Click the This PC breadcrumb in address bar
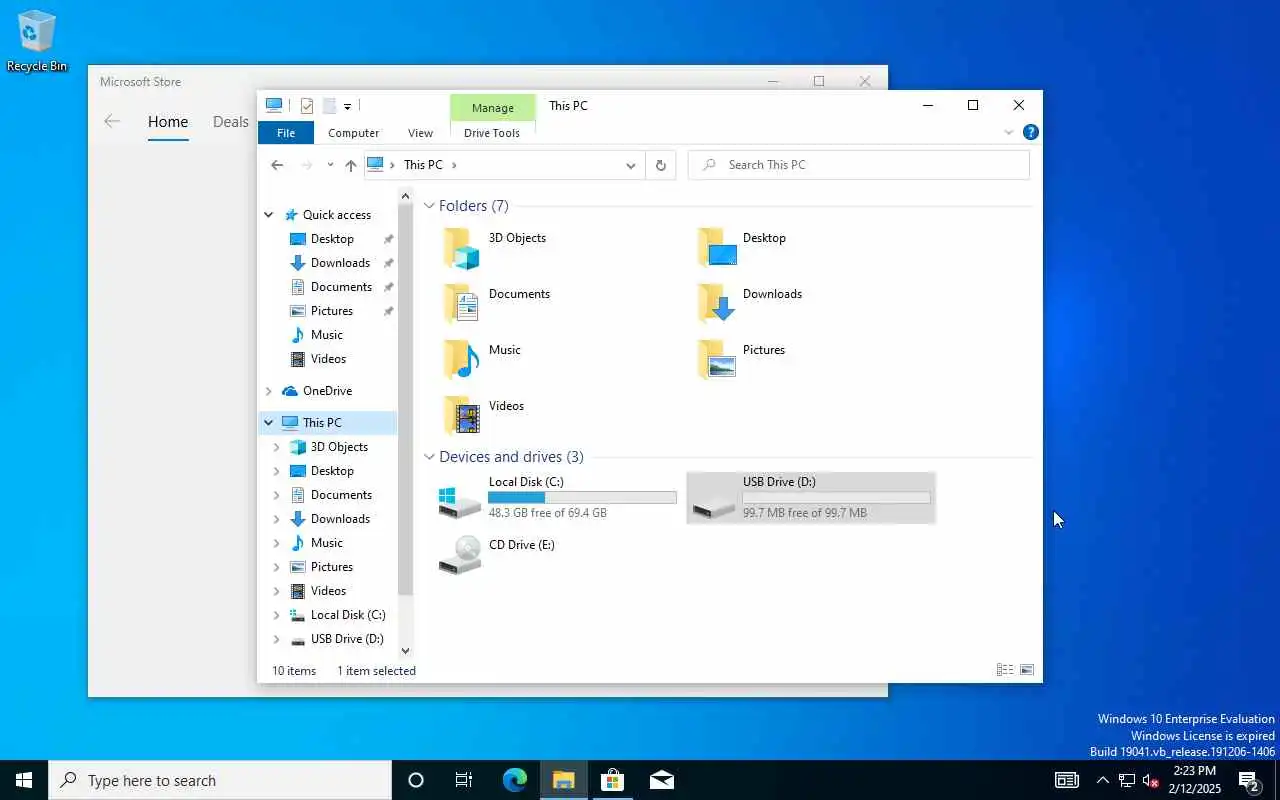 [423, 165]
